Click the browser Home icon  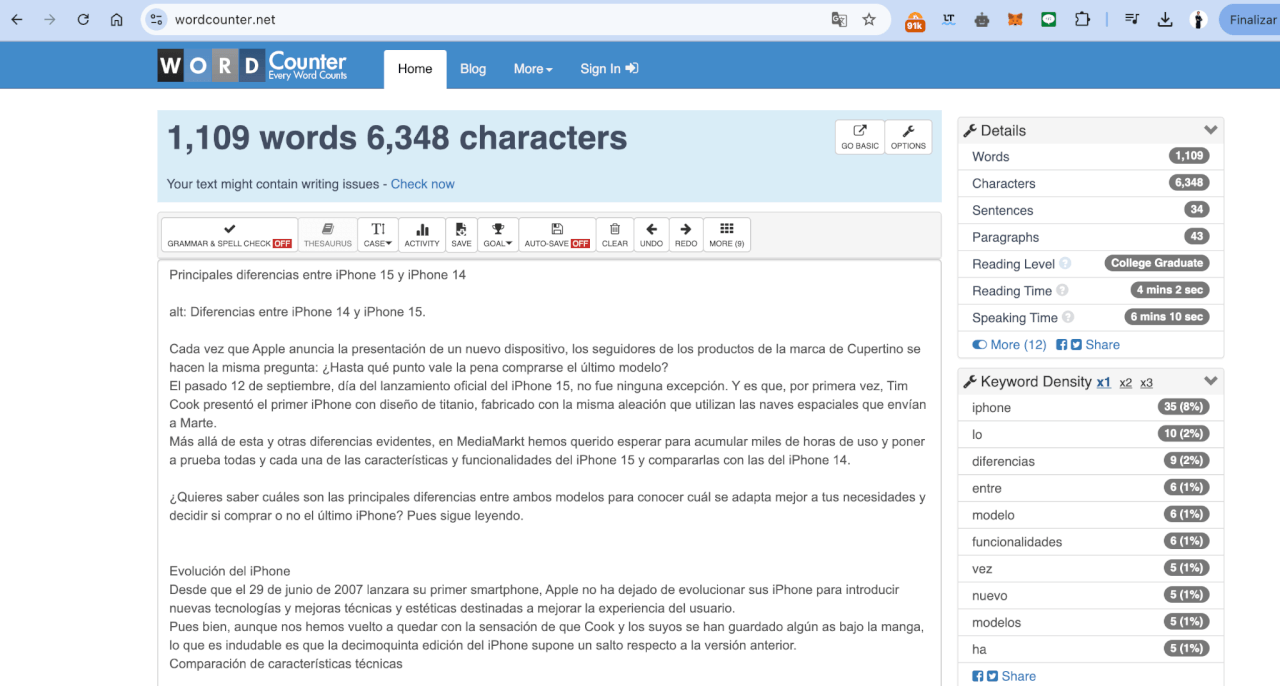click(116, 19)
